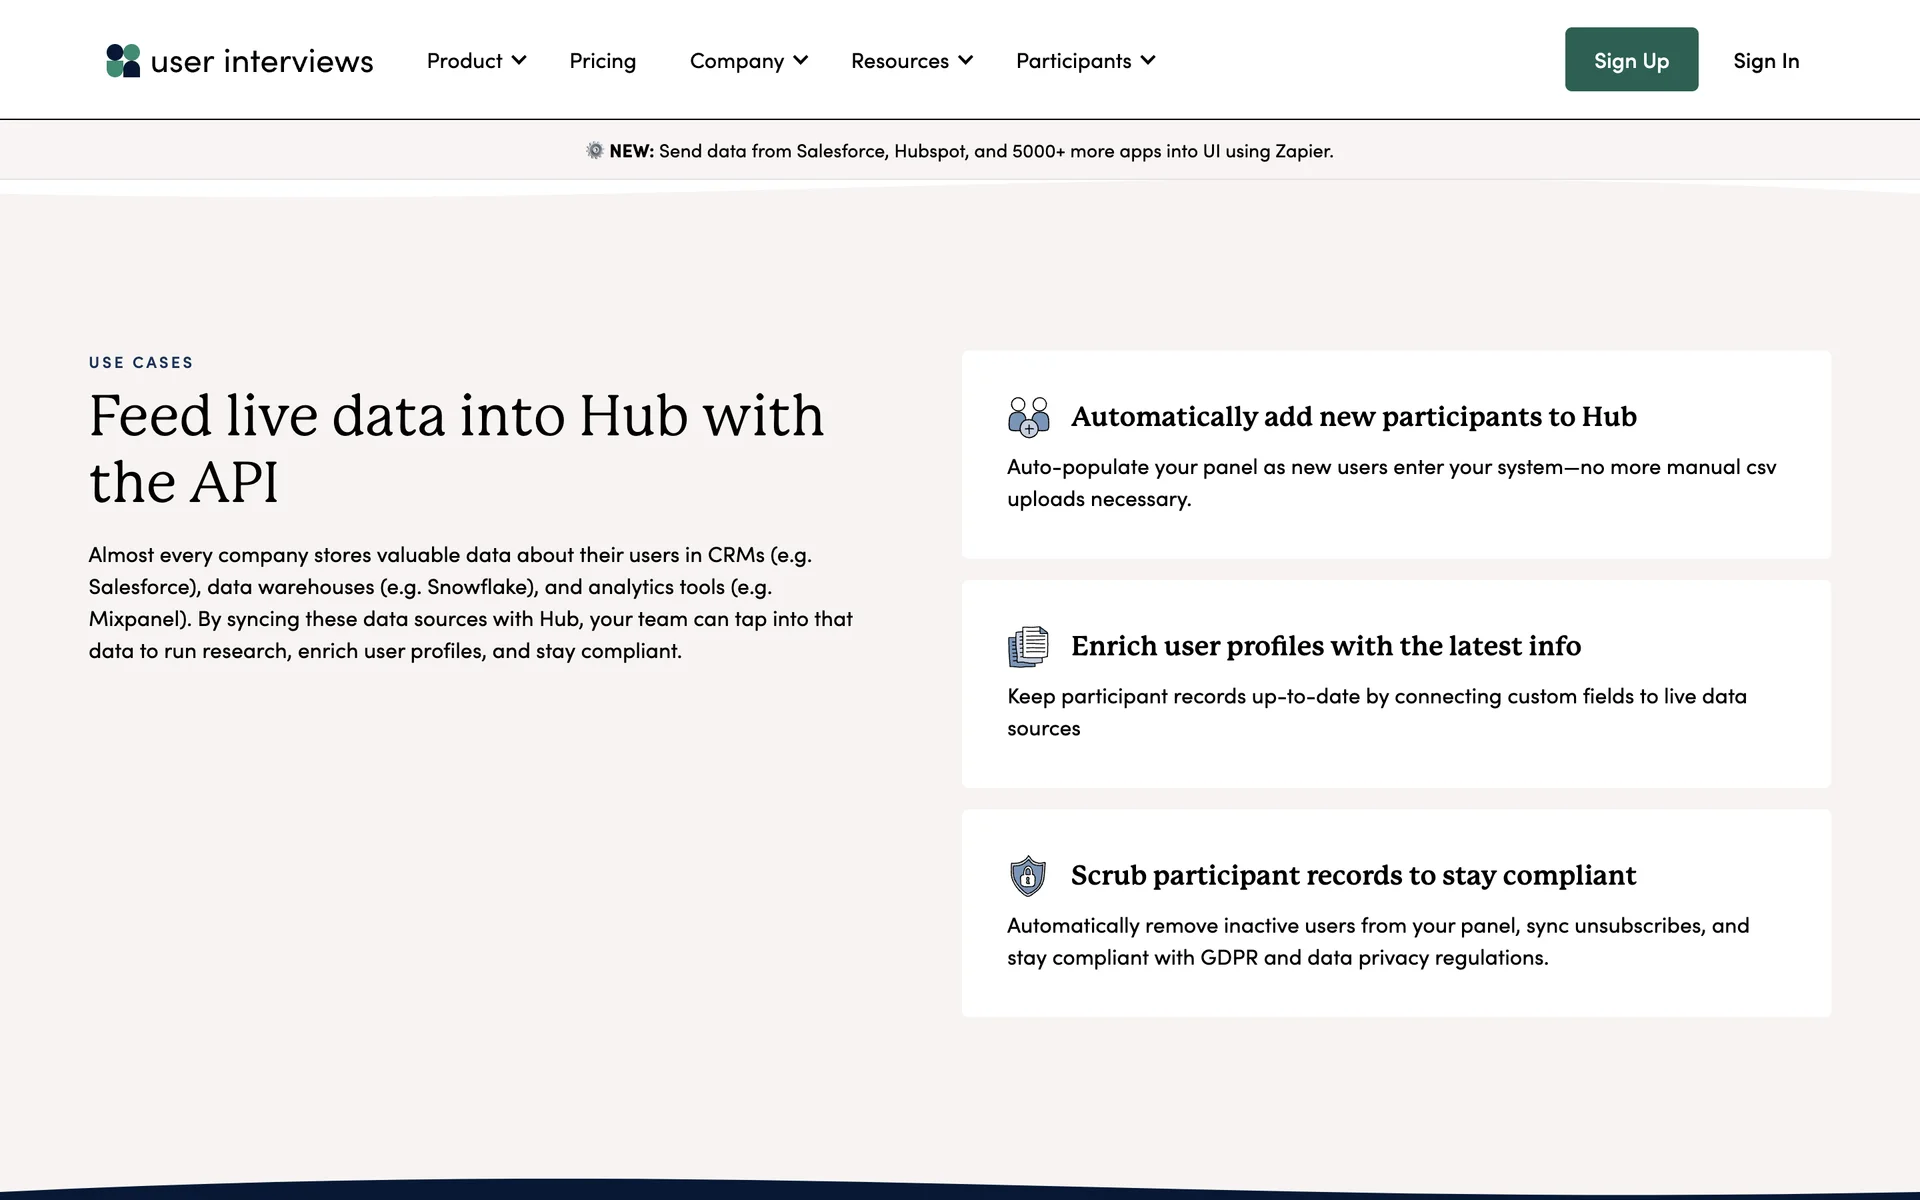The height and width of the screenshot is (1200, 1920).
Task: Click the User Interviews logo icon
Action: tap(123, 61)
